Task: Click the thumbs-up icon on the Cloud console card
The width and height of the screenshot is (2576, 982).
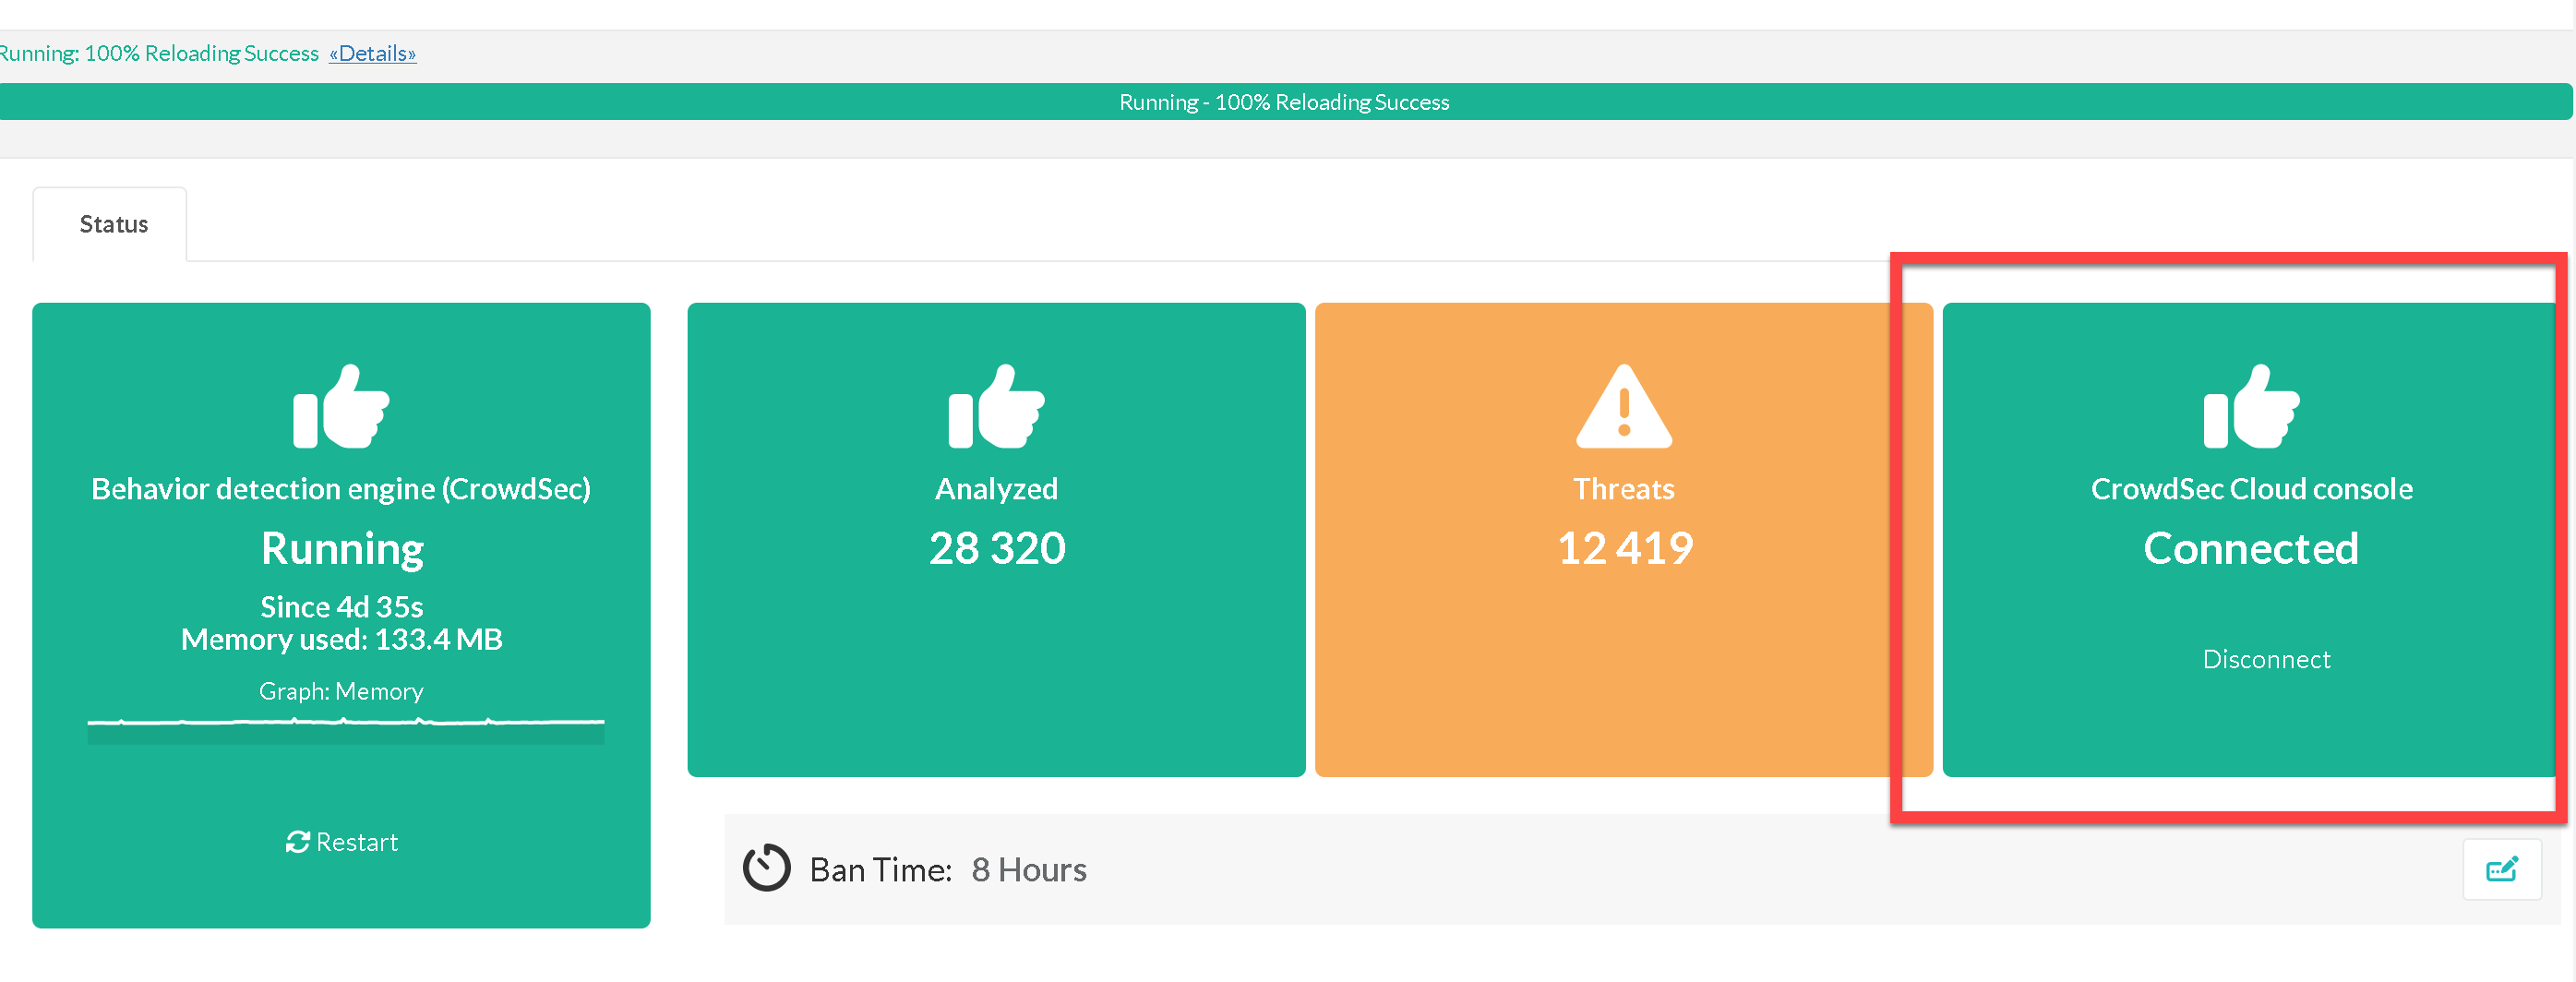Action: (x=2251, y=407)
